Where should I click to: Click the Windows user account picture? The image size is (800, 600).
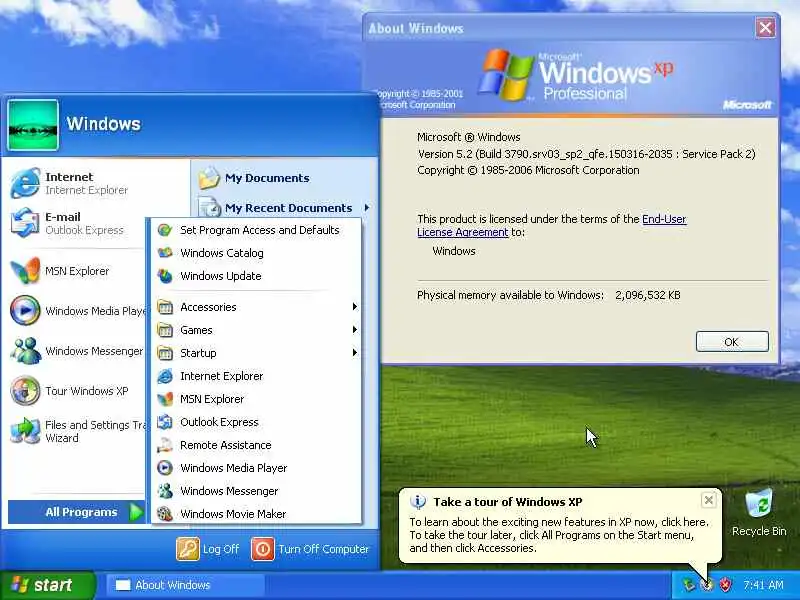(33, 125)
